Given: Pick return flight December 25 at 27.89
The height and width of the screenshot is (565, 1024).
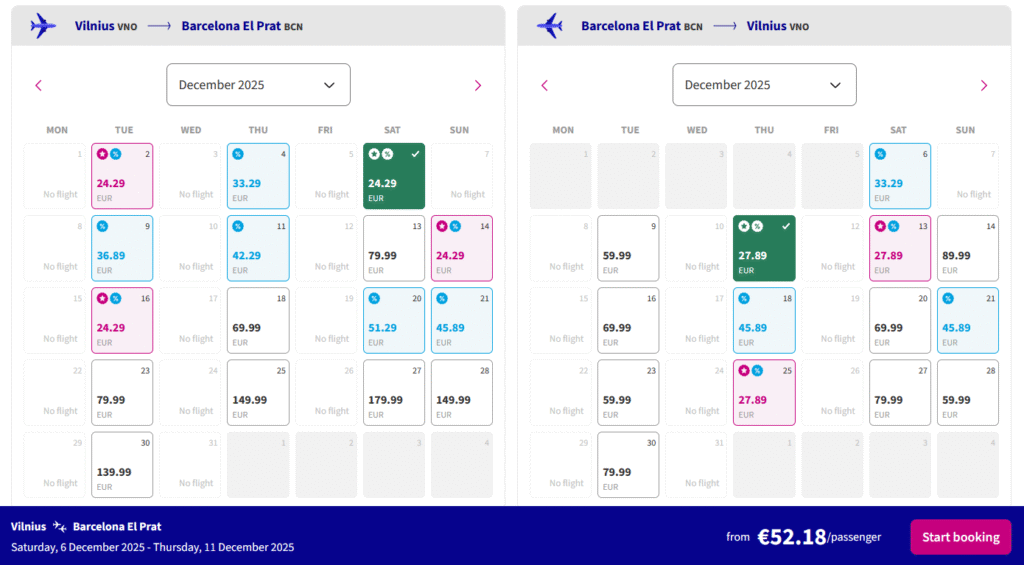Looking at the screenshot, I should (x=764, y=393).
